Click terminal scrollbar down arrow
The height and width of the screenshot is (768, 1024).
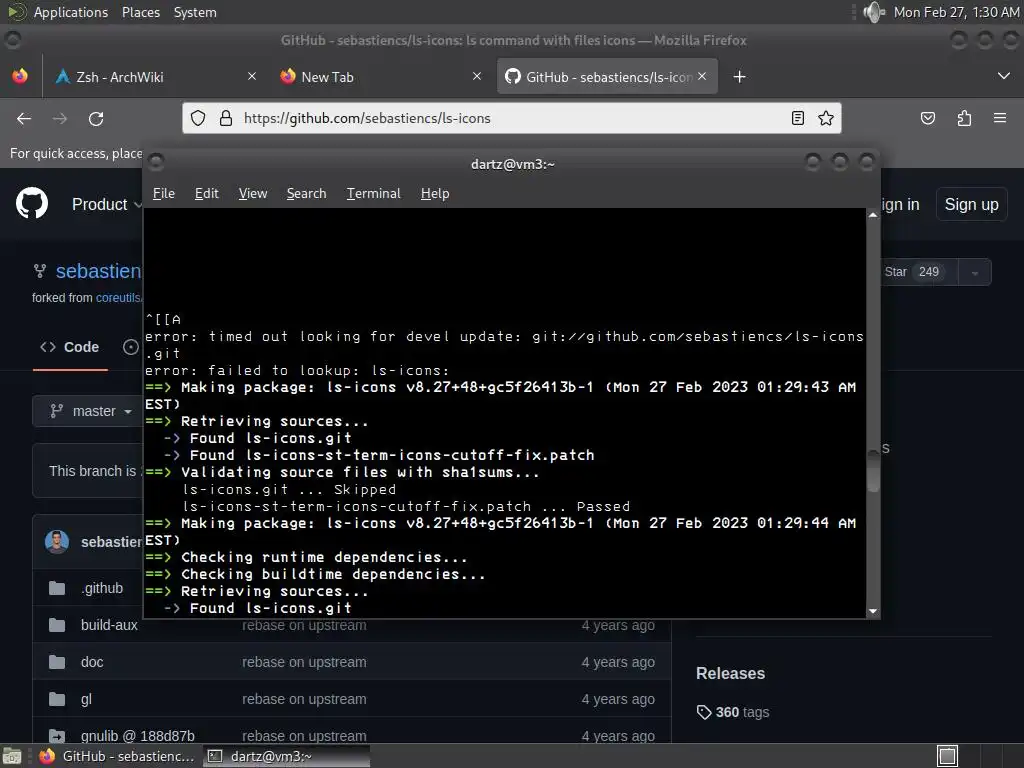point(873,611)
